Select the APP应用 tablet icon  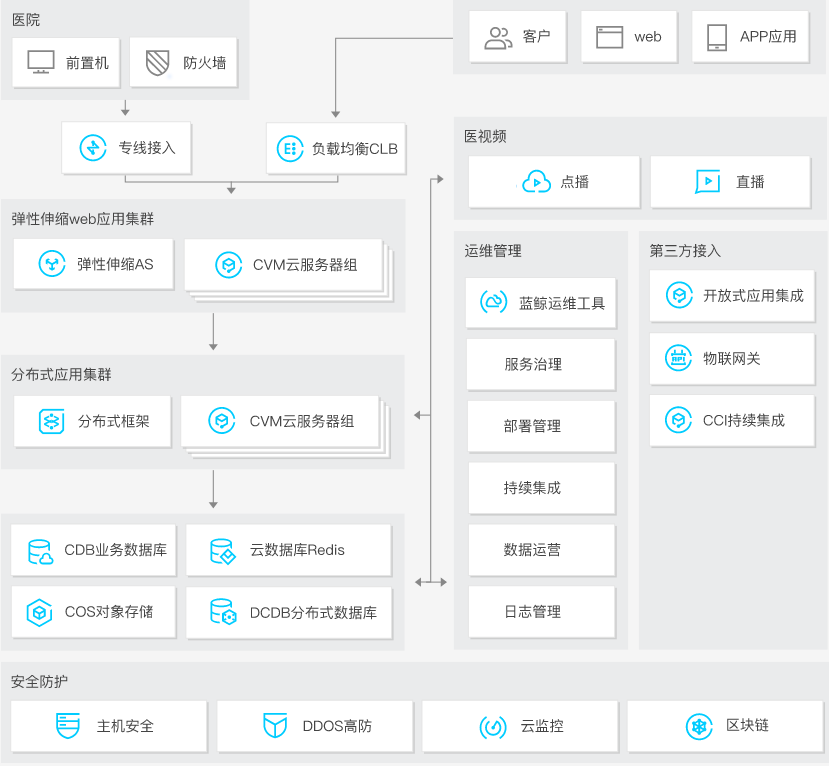[x=716, y=37]
